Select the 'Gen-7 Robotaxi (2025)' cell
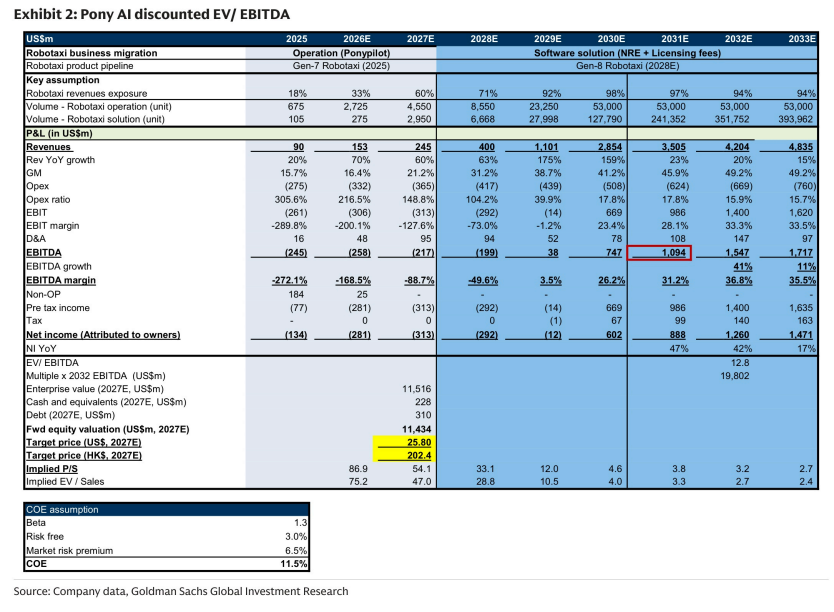 pos(341,66)
